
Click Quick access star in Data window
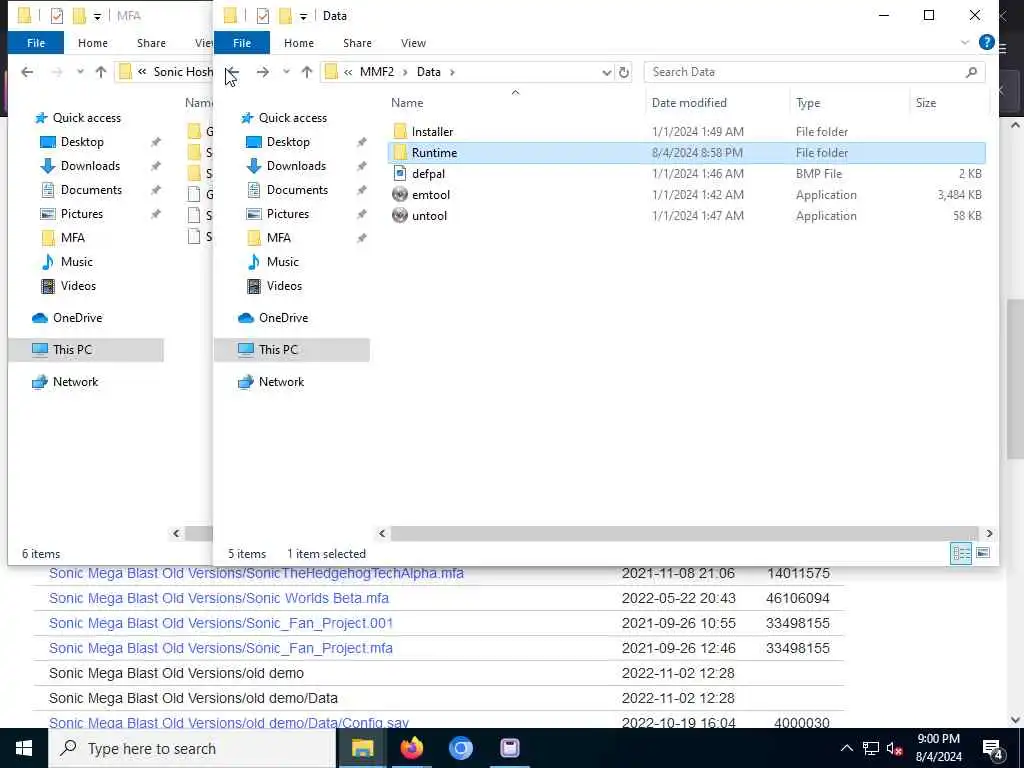[246, 118]
